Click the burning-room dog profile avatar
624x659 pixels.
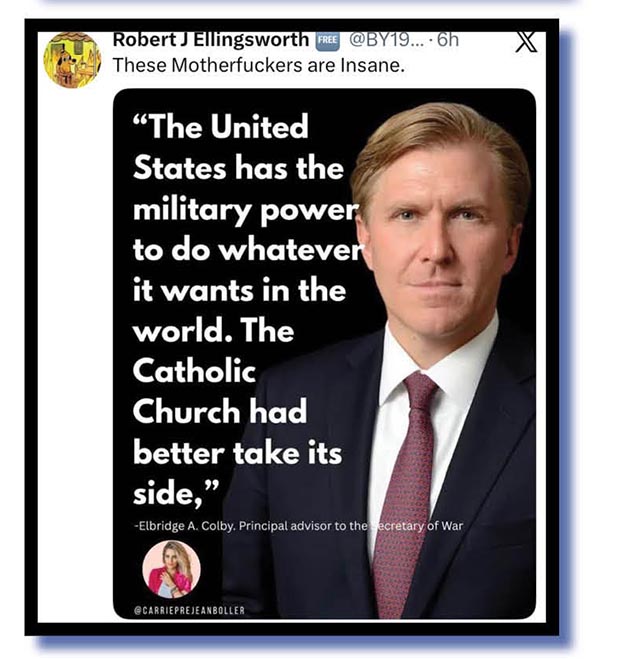(x=72, y=60)
